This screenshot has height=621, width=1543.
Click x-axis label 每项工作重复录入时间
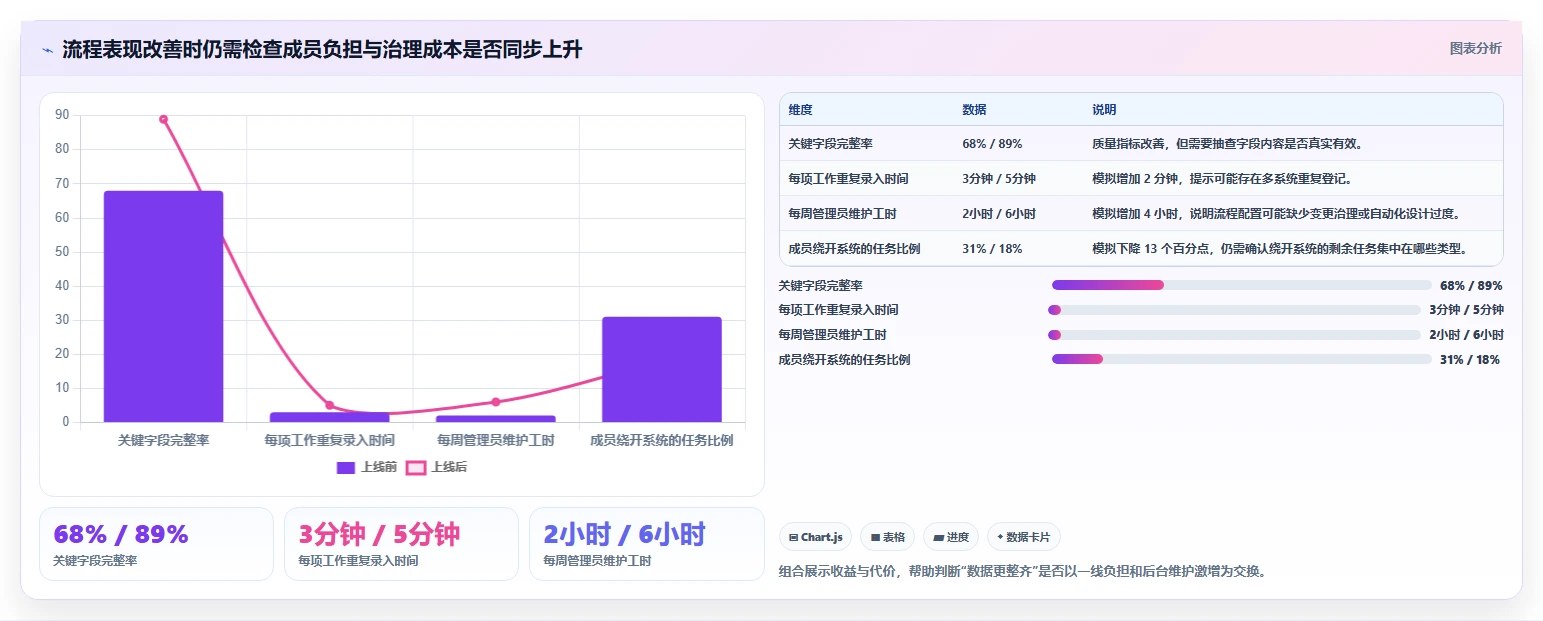(x=329, y=440)
